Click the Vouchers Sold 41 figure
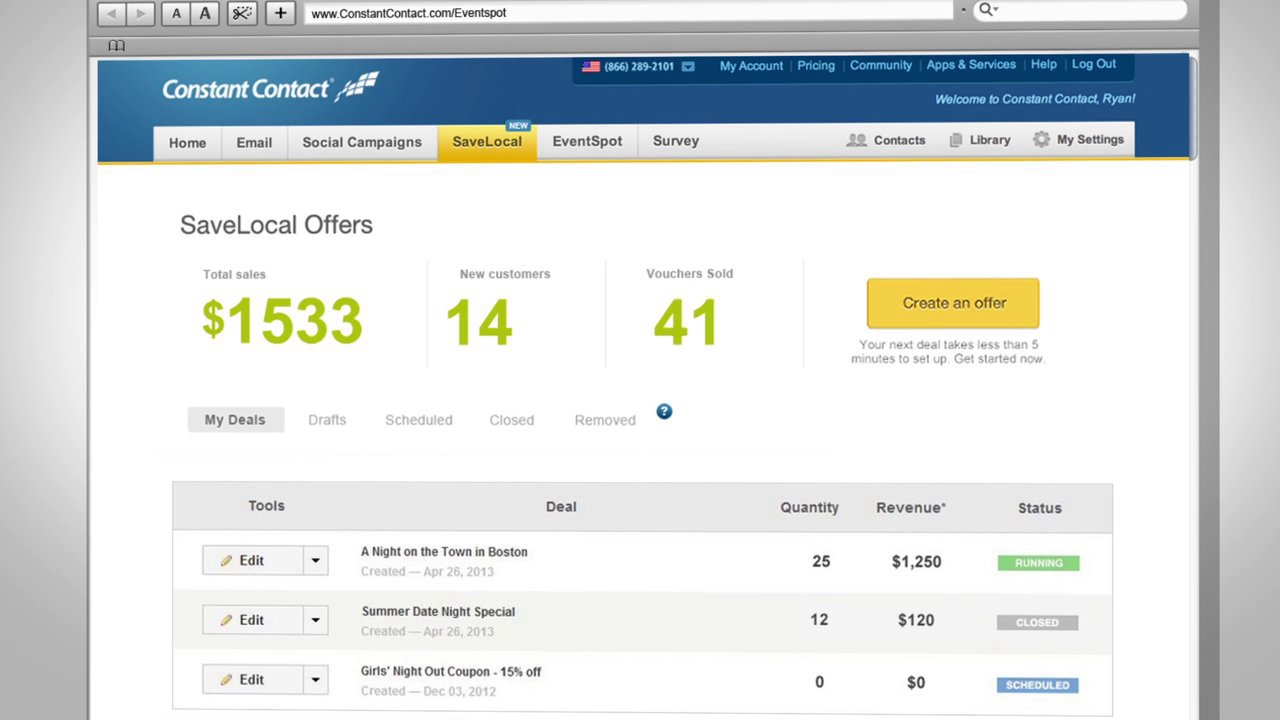This screenshot has height=720, width=1280. [686, 323]
